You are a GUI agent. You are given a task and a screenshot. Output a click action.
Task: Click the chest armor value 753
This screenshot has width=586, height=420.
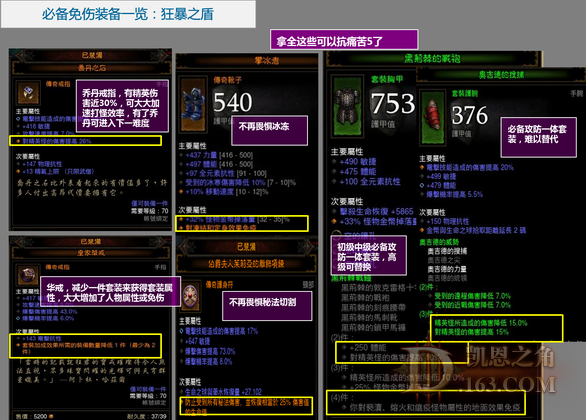[393, 103]
